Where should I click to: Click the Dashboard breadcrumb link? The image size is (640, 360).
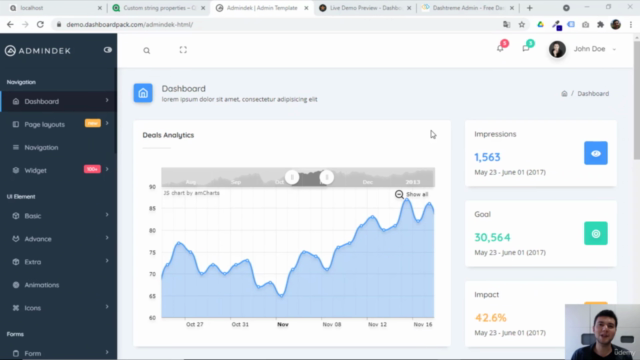593,93
